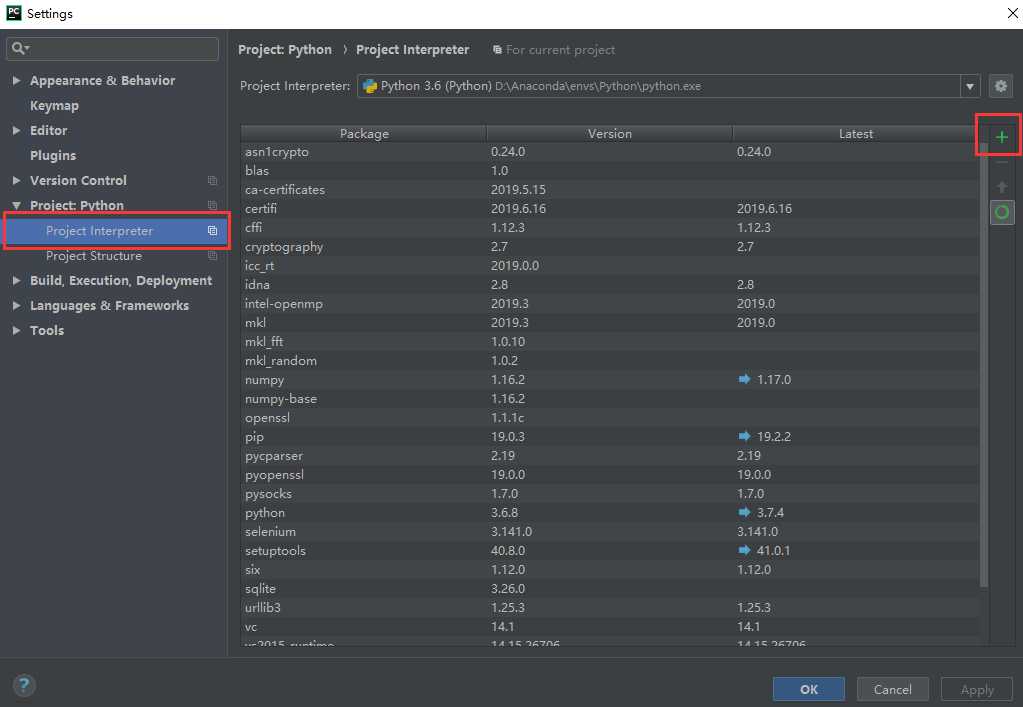Click the search magnifier icon in settings
Screen dimensions: 1023x707
tap(20, 48)
